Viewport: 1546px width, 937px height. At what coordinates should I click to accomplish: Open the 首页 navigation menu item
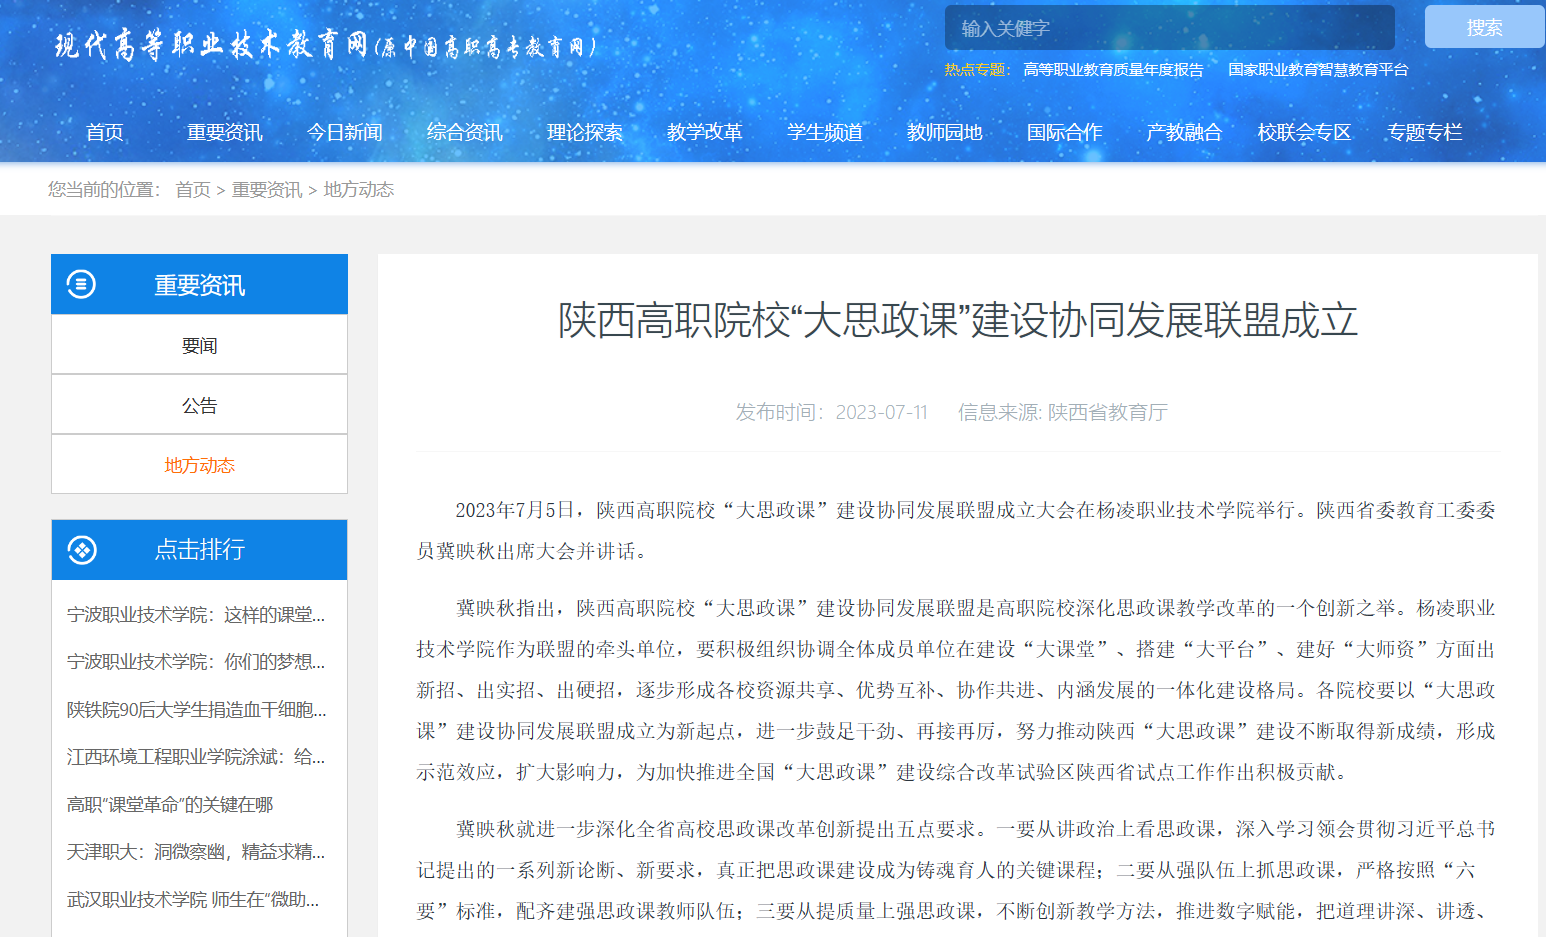pos(104,133)
